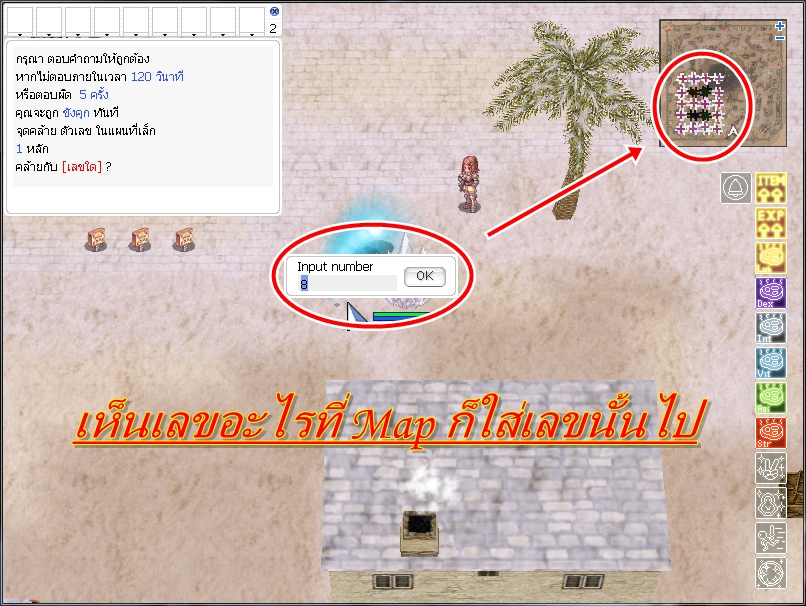806x606 pixels.
Task: Open the third hotkey slot's dropdown arrow
Action: (x=78, y=35)
